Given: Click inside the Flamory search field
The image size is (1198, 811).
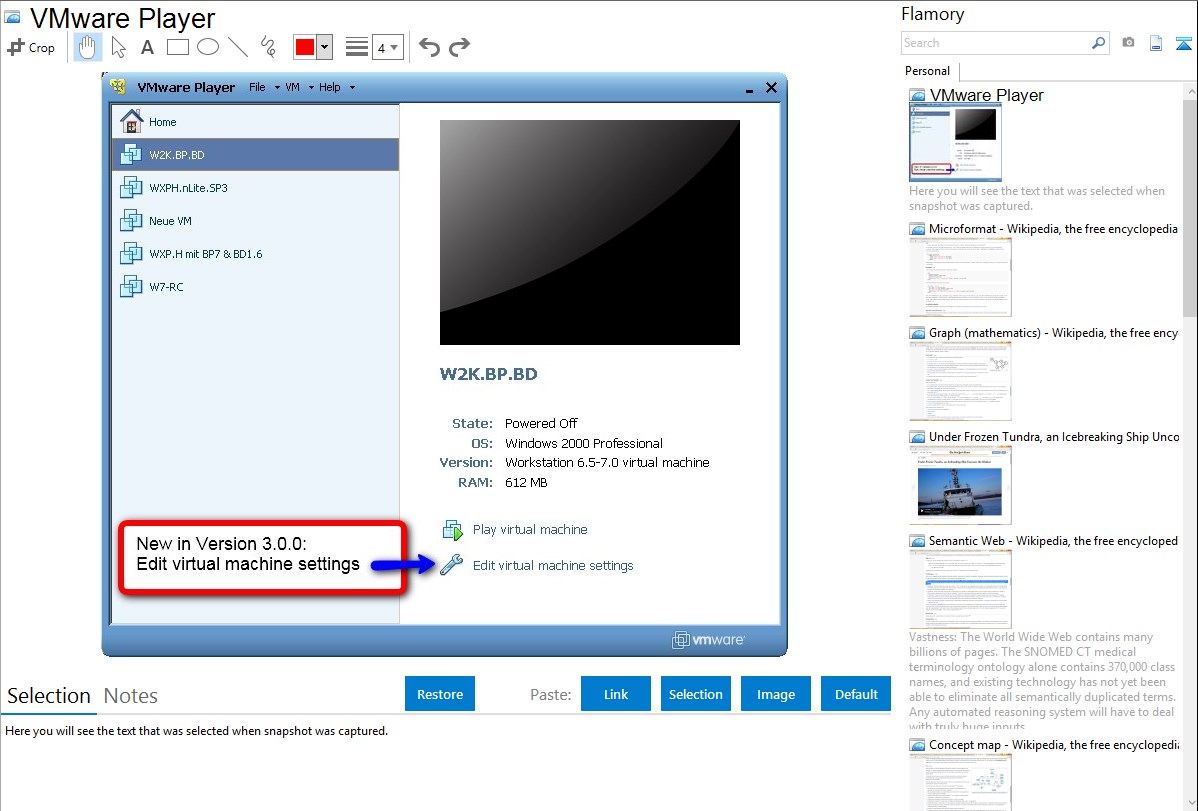Looking at the screenshot, I should pyautogui.click(x=995, y=43).
